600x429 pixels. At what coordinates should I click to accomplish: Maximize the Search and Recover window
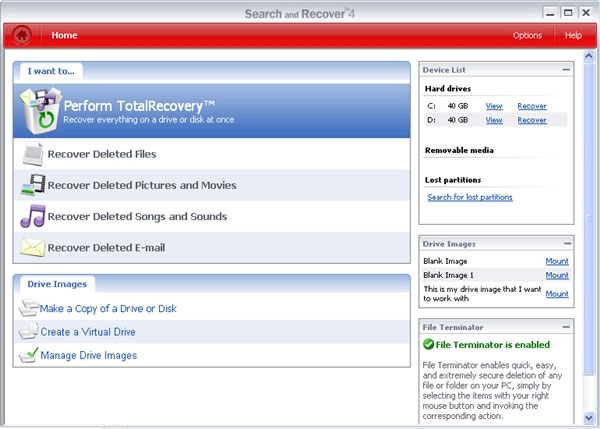click(x=568, y=13)
